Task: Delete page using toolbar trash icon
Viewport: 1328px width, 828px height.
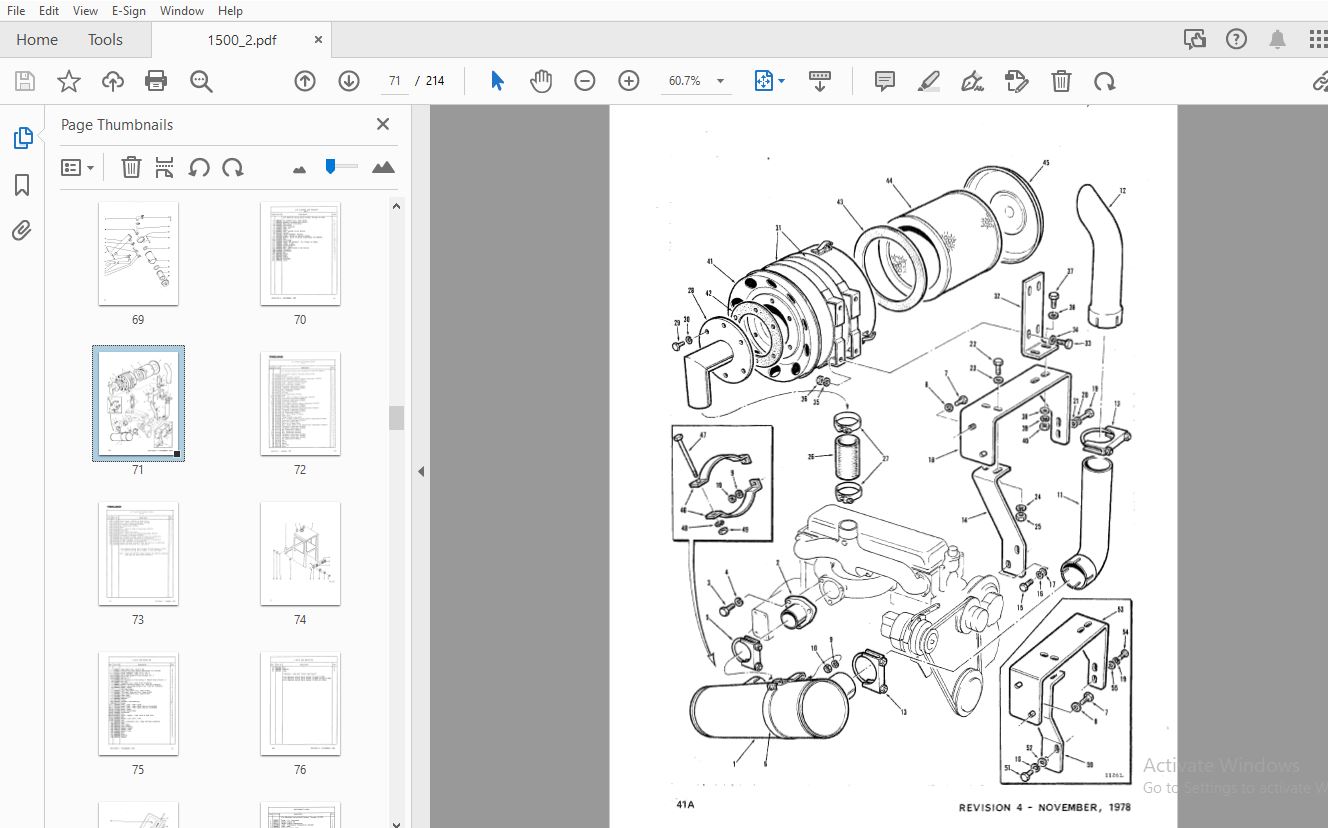Action: coord(1061,81)
